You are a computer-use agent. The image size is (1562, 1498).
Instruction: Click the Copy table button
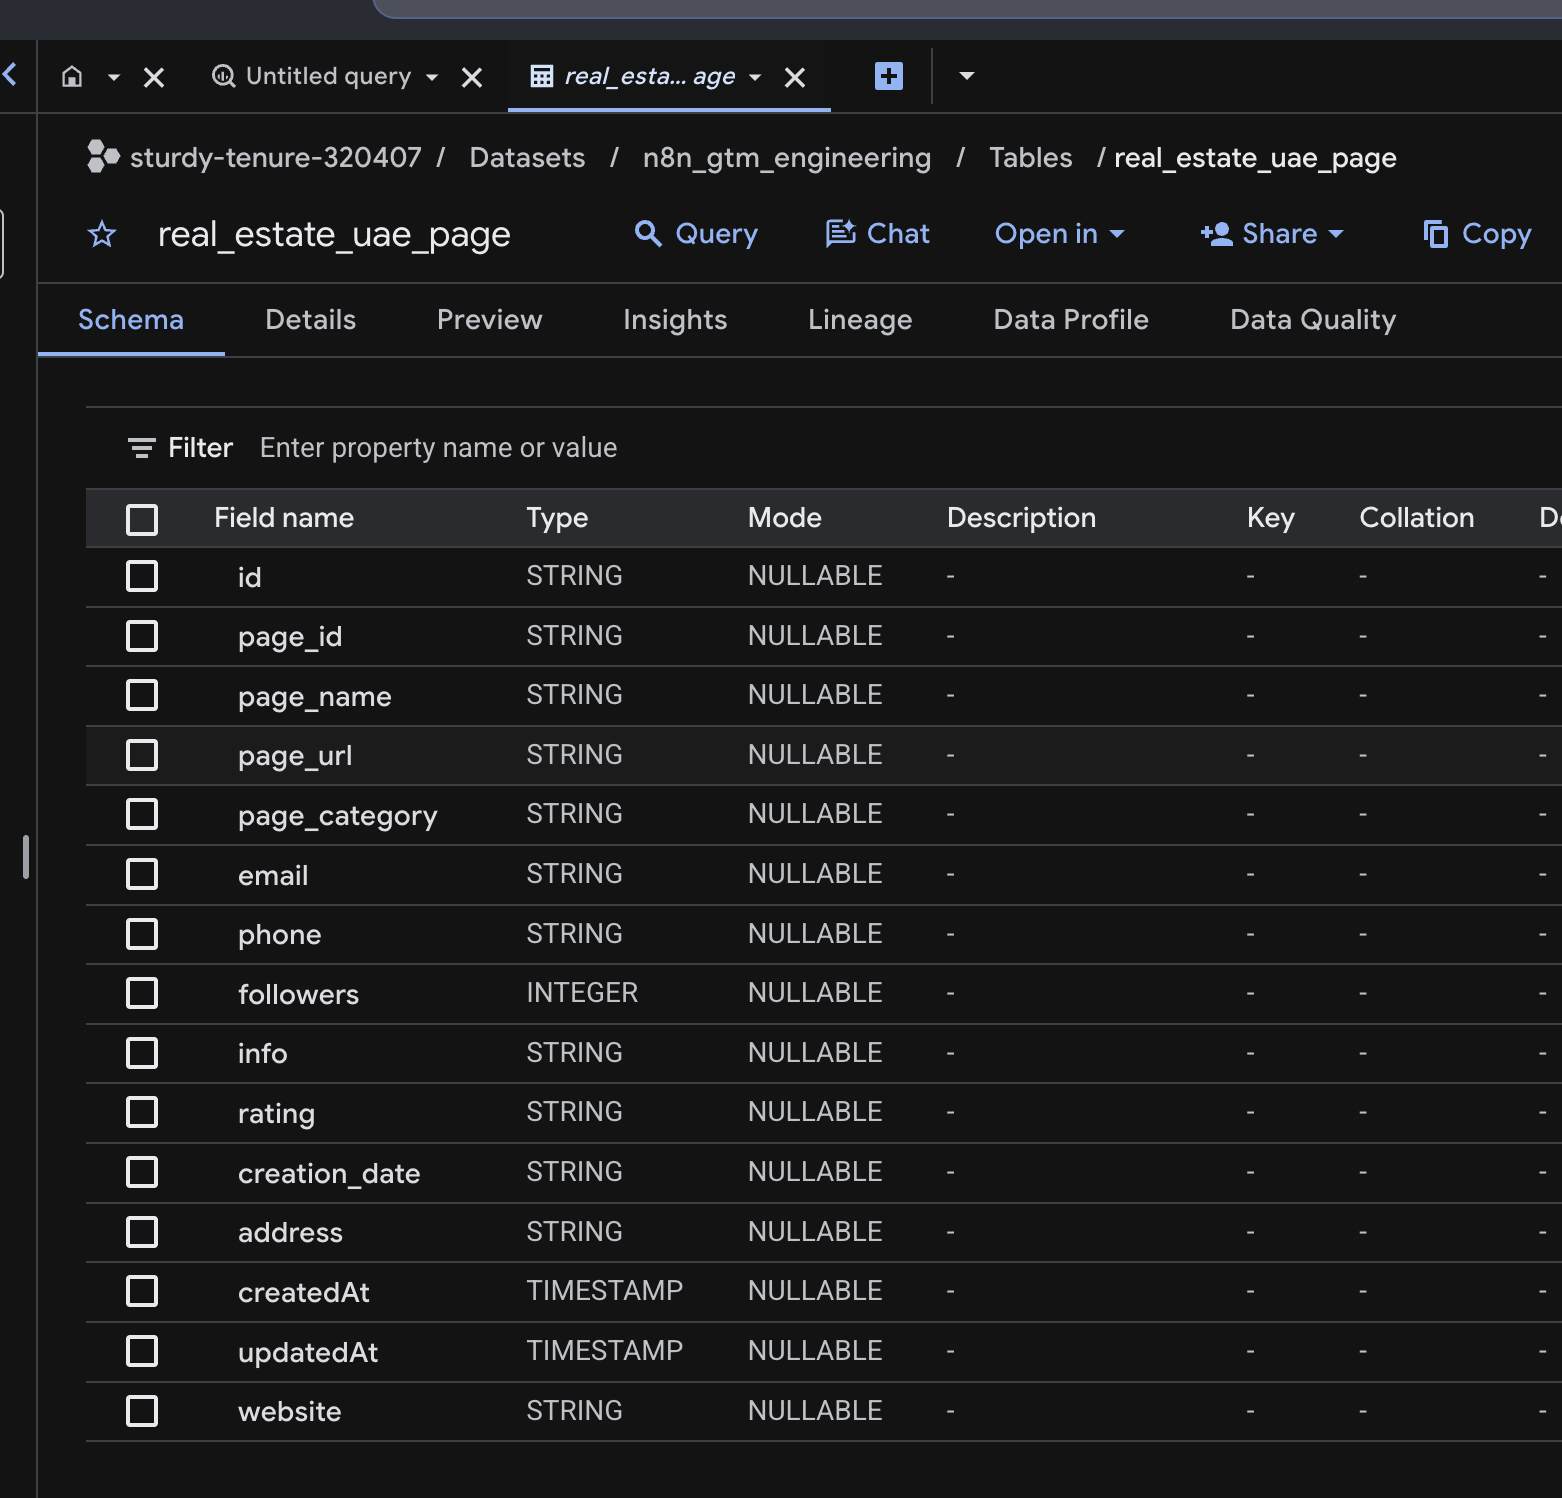tap(1477, 233)
